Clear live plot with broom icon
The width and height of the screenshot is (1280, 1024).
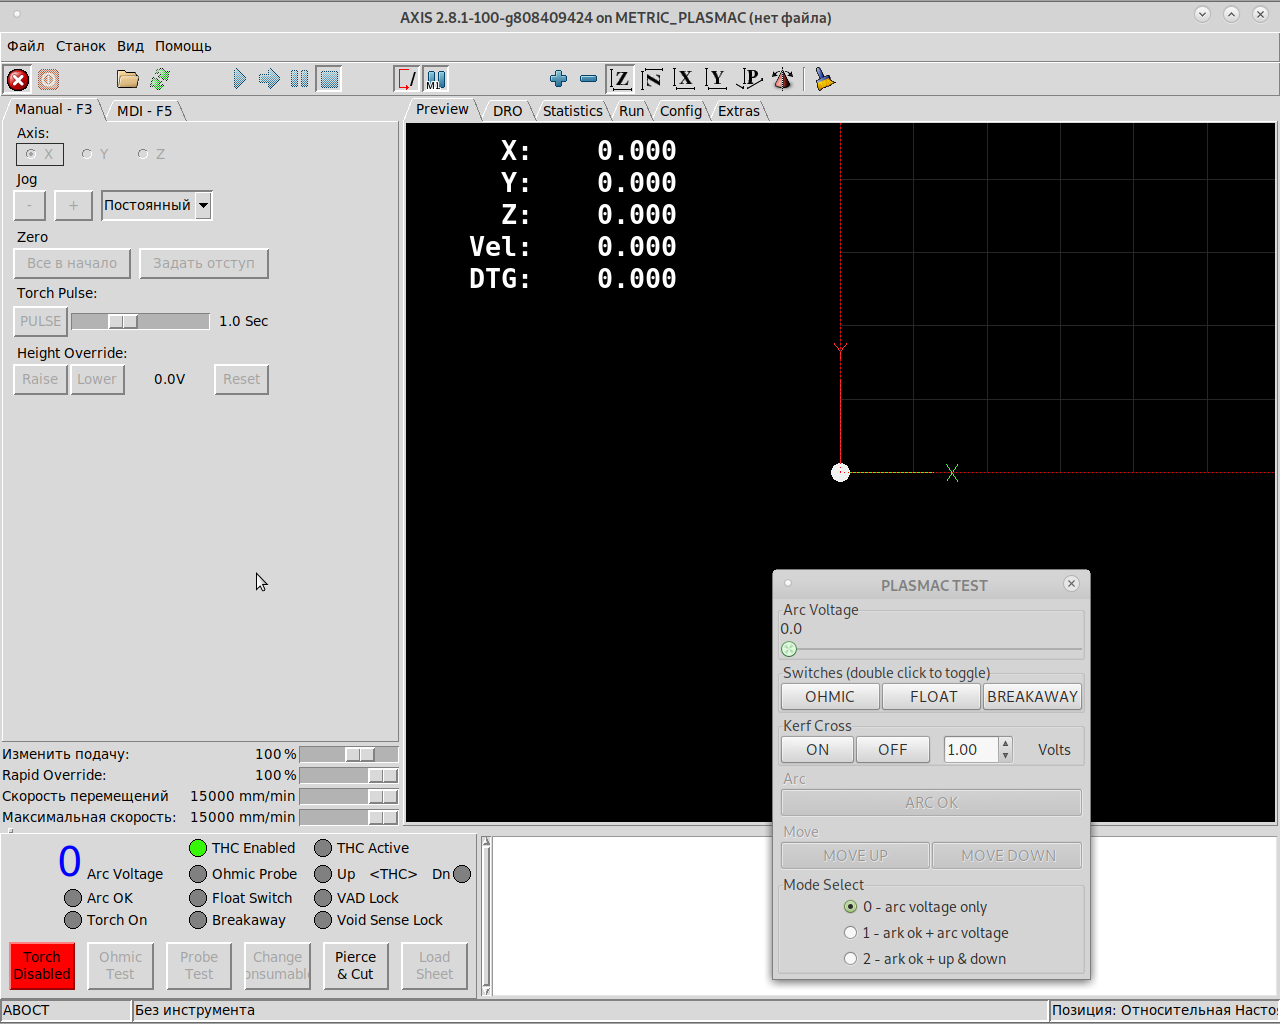[824, 79]
